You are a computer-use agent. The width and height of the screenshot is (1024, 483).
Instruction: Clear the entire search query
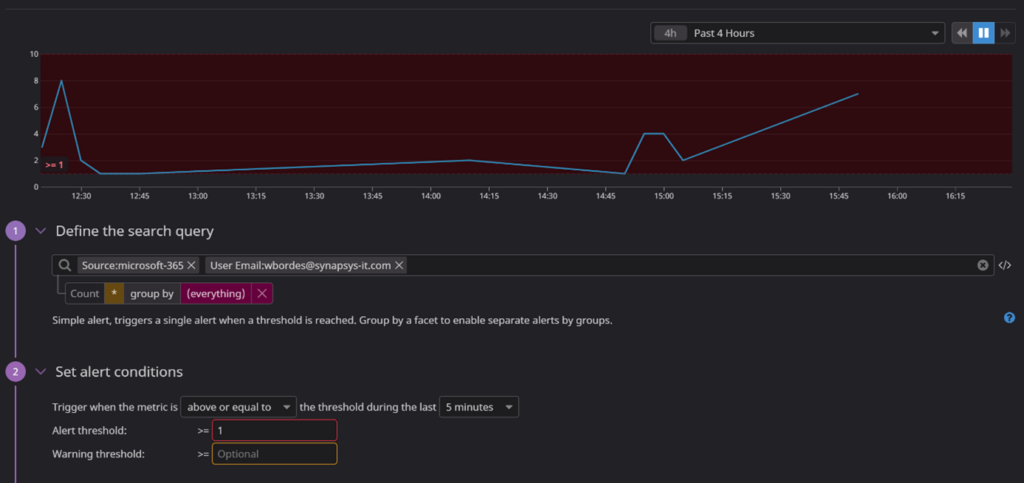click(x=983, y=265)
